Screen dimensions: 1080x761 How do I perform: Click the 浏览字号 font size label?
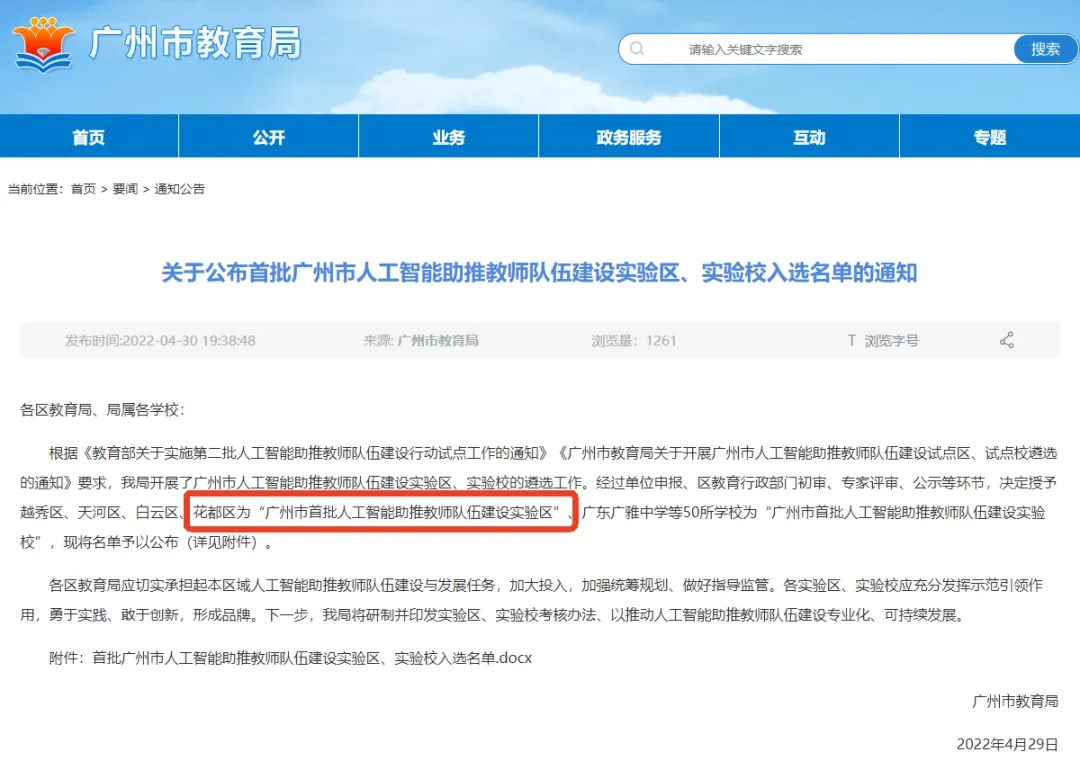coord(891,341)
